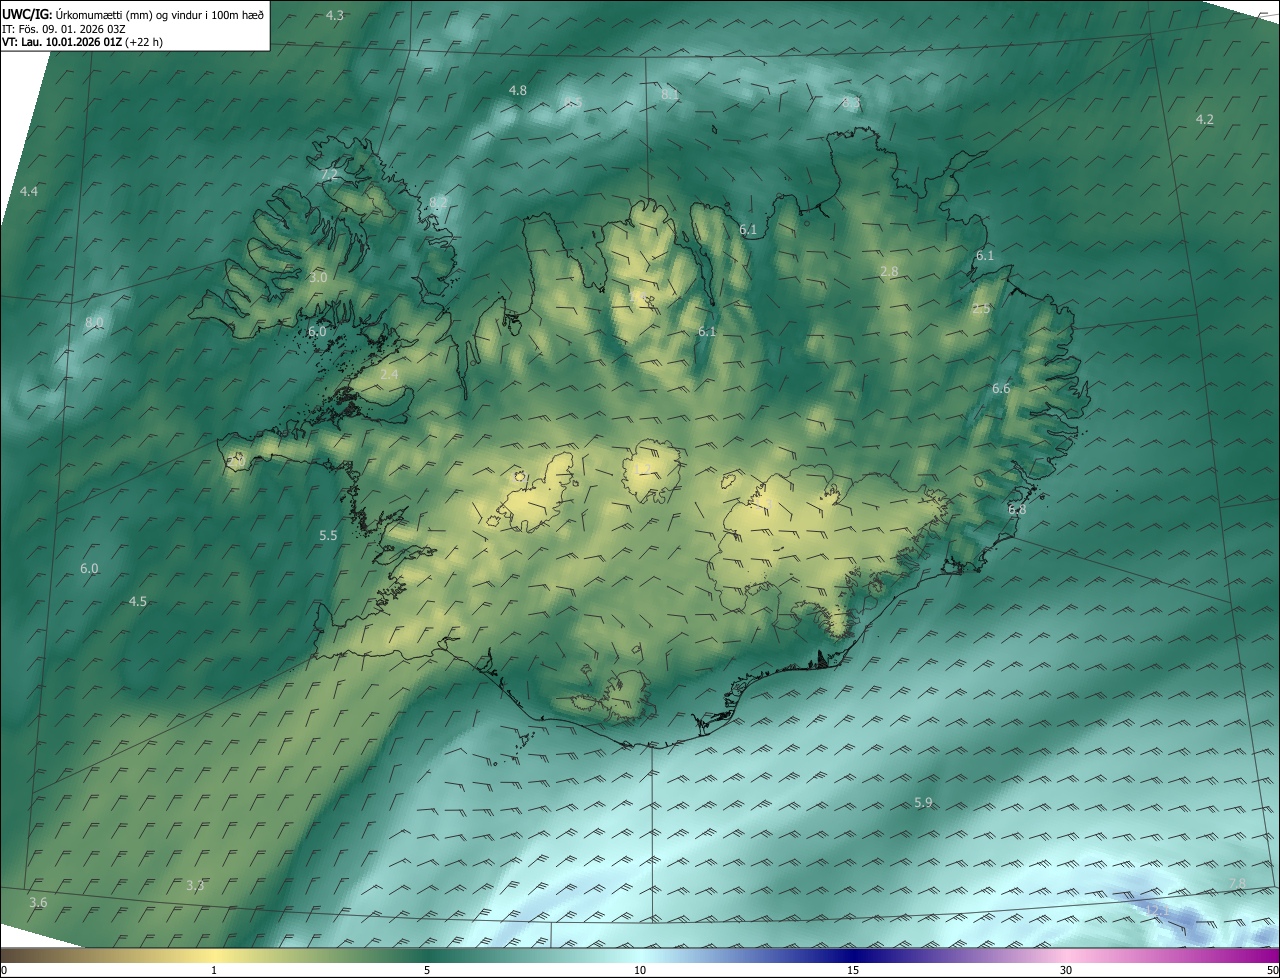The image size is (1280, 978).
Task: Click the 10 tick on the colour scale
Action: [640, 970]
